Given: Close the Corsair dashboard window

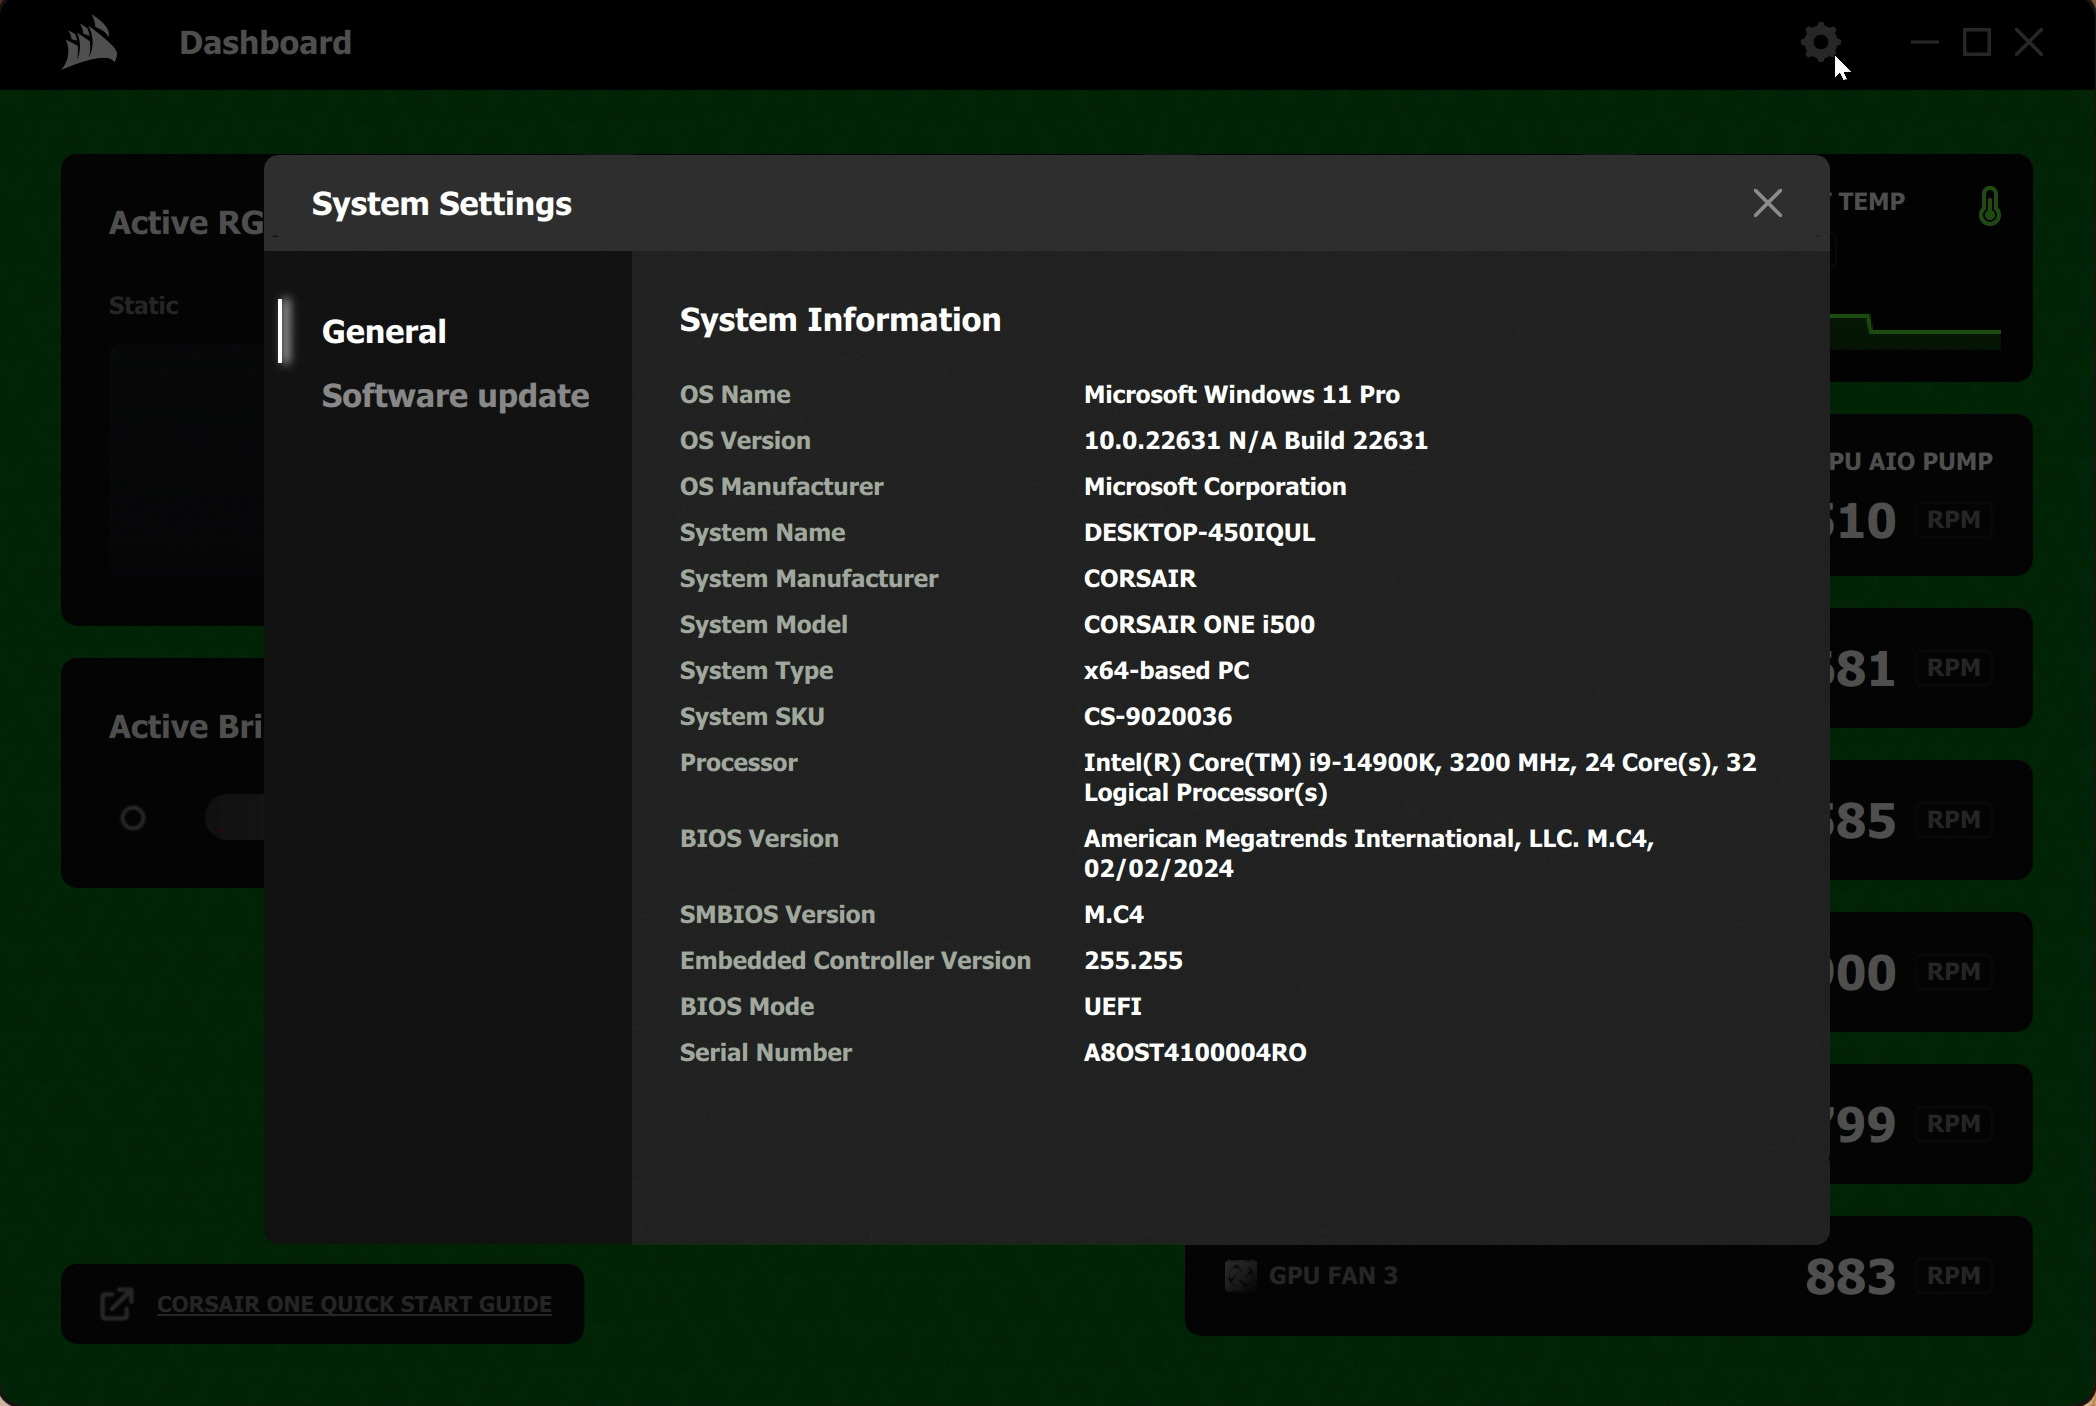Looking at the screenshot, I should coord(2029,43).
